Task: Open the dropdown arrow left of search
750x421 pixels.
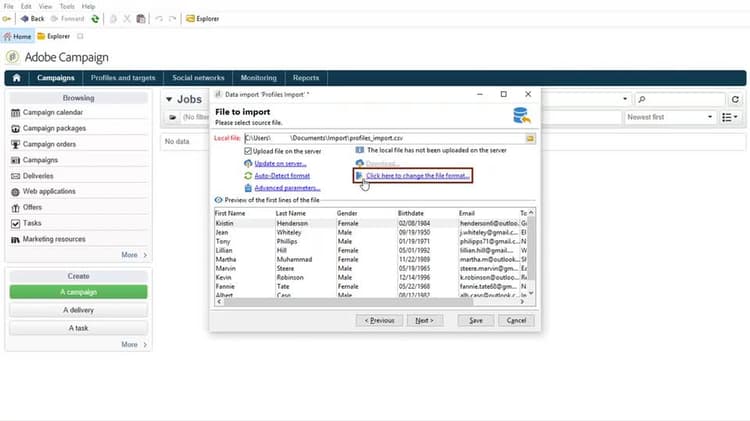Action: tap(625, 99)
